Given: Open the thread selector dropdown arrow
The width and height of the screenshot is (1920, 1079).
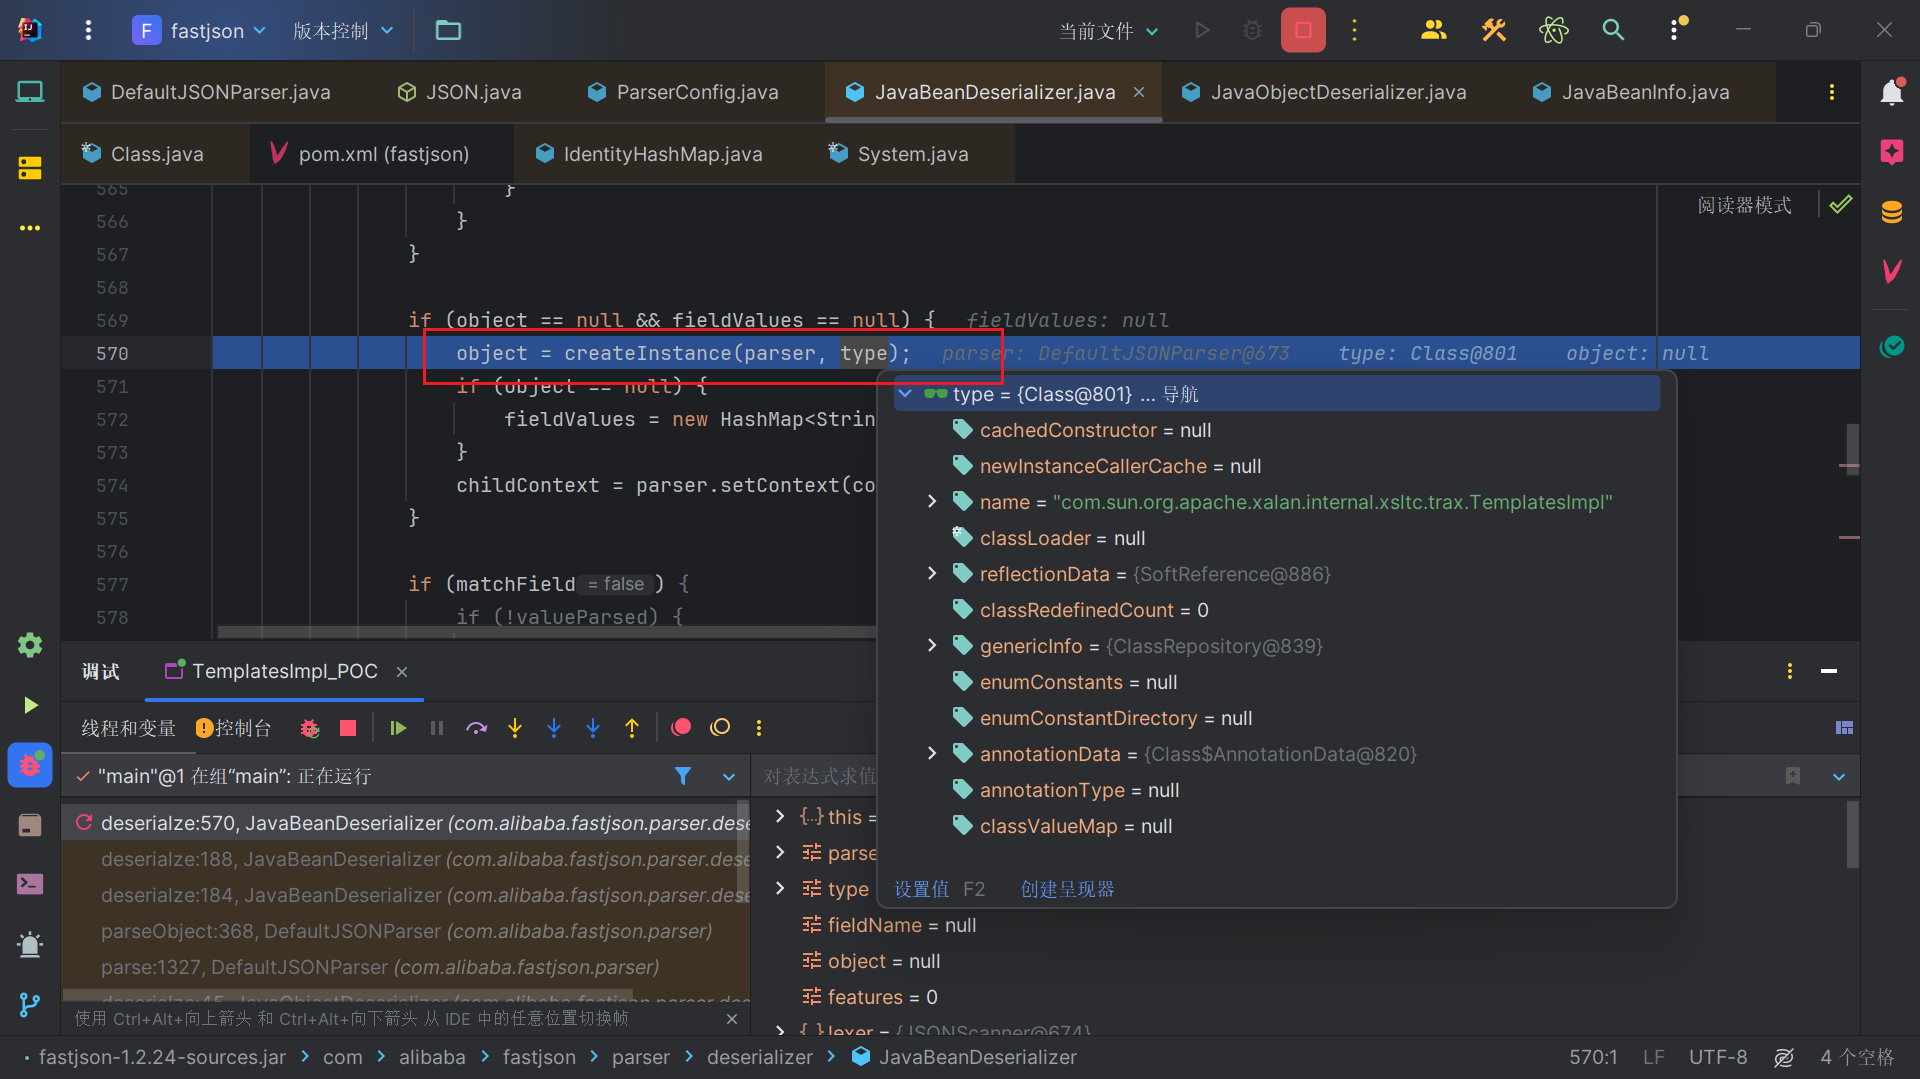Looking at the screenshot, I should (729, 776).
